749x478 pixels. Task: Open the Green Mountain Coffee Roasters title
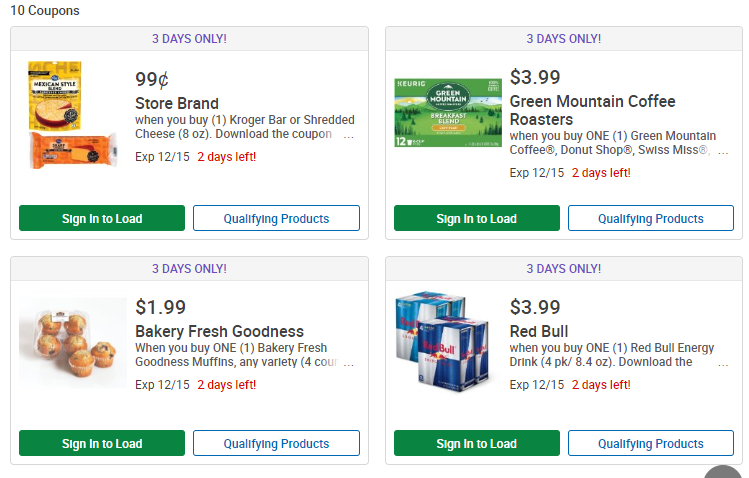point(592,110)
